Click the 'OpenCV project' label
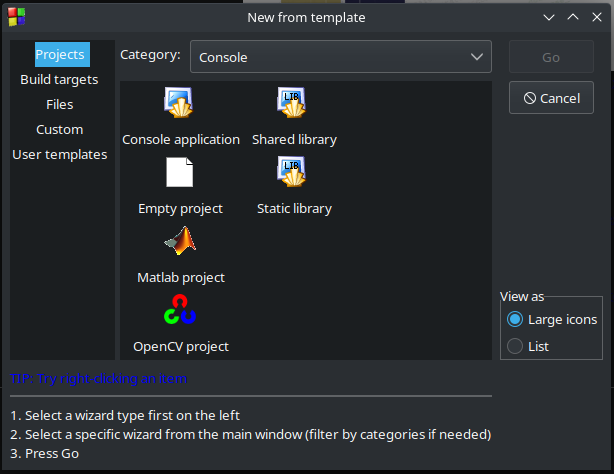The height and width of the screenshot is (474, 614). (x=181, y=346)
